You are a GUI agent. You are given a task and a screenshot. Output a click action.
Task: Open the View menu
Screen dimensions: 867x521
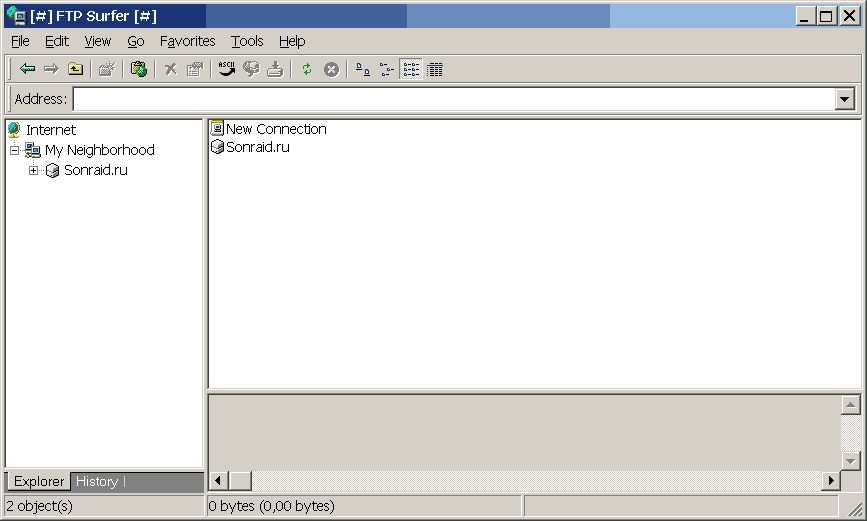tap(97, 41)
